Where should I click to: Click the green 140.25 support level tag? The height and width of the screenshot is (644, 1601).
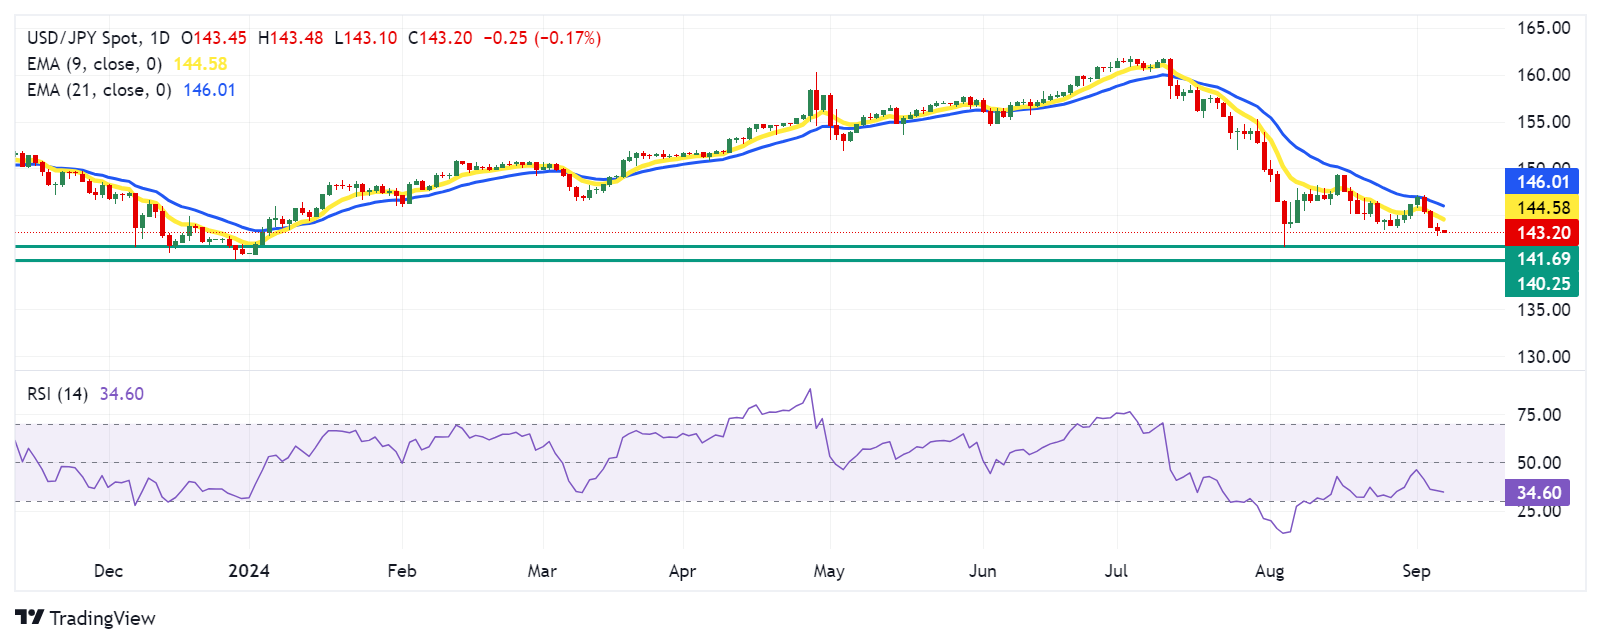pos(1542,284)
